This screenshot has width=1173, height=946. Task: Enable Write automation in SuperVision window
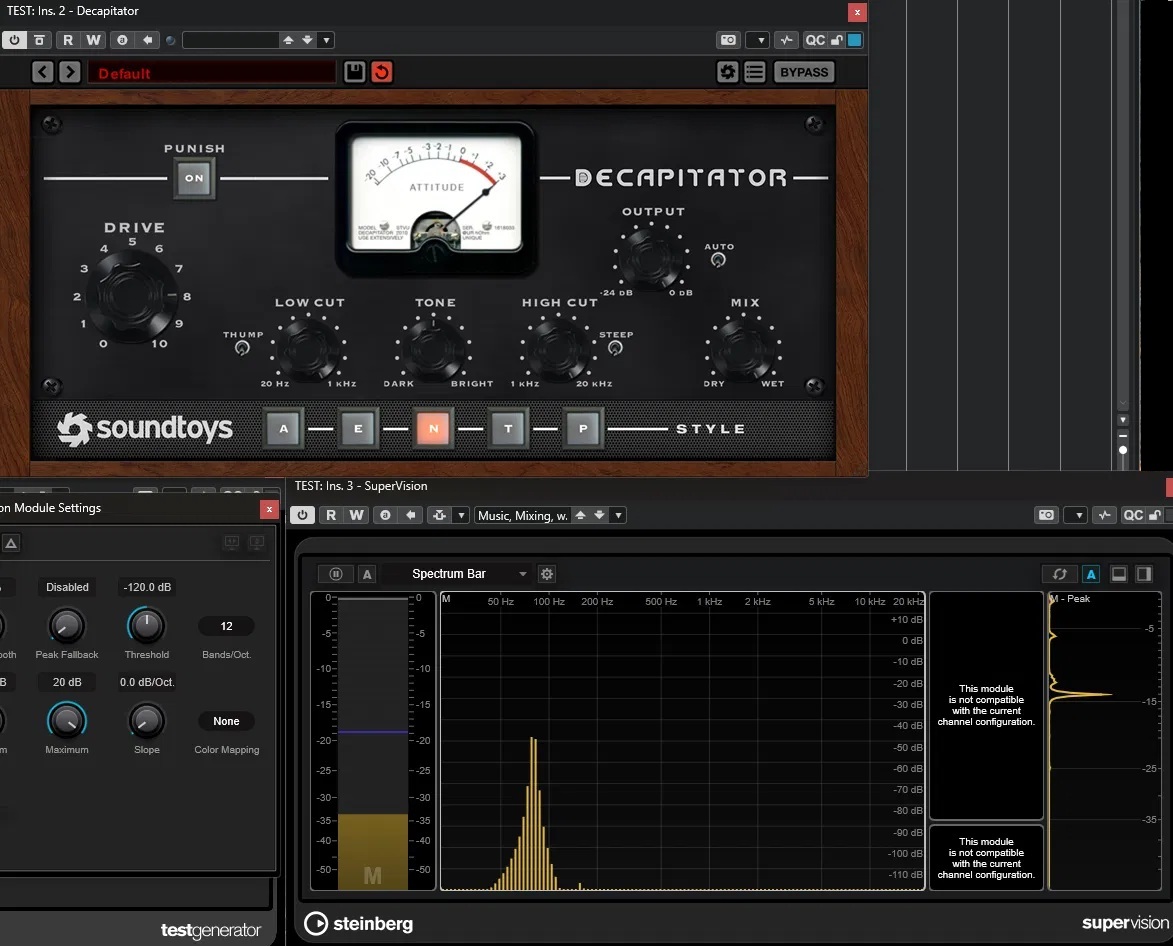[x=356, y=515]
